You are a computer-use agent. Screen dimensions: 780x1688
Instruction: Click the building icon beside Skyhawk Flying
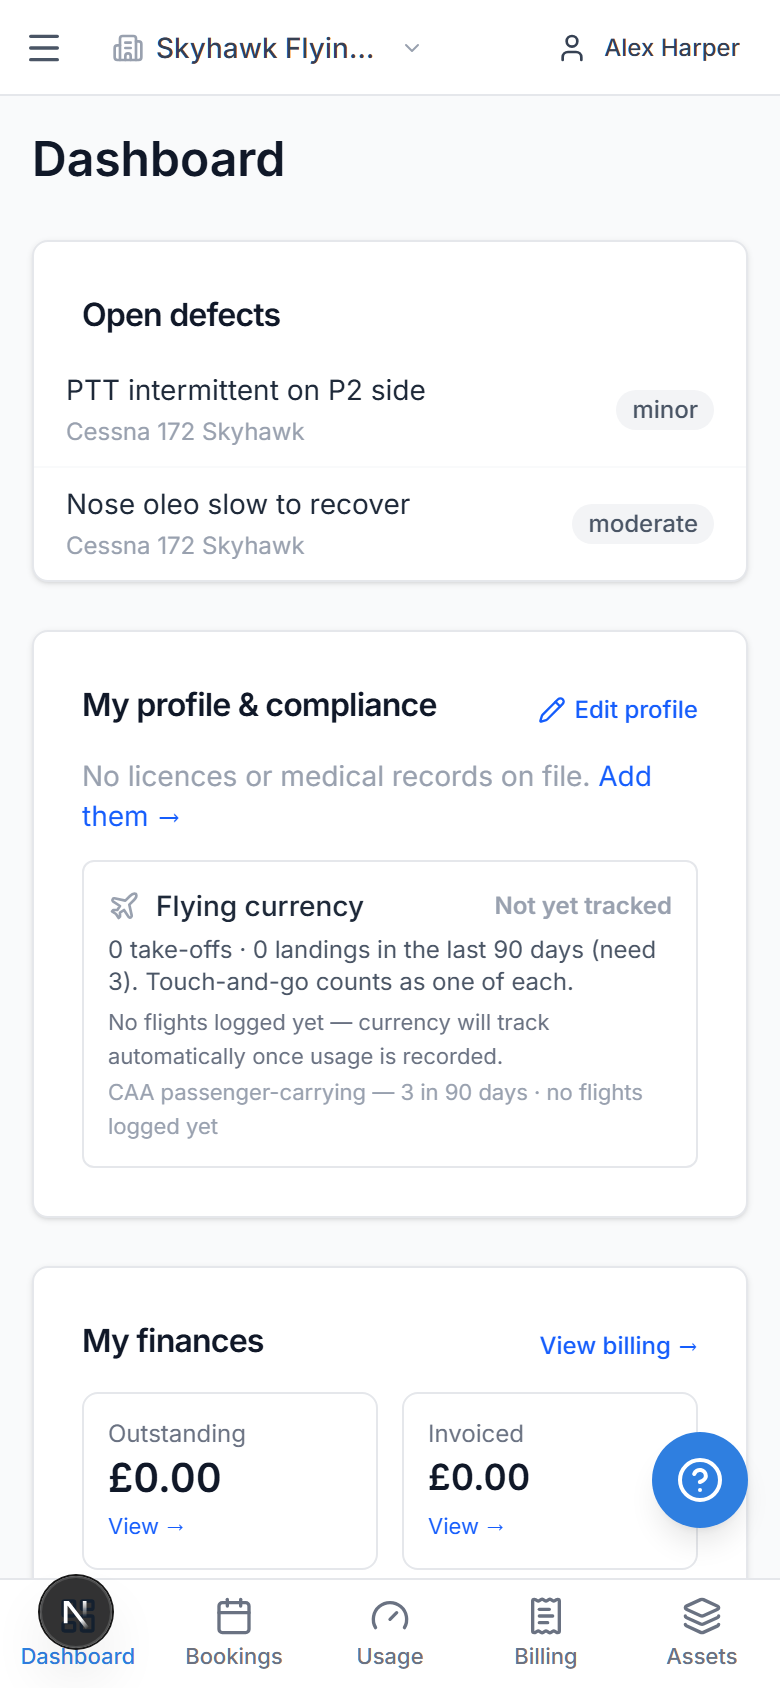coord(128,48)
